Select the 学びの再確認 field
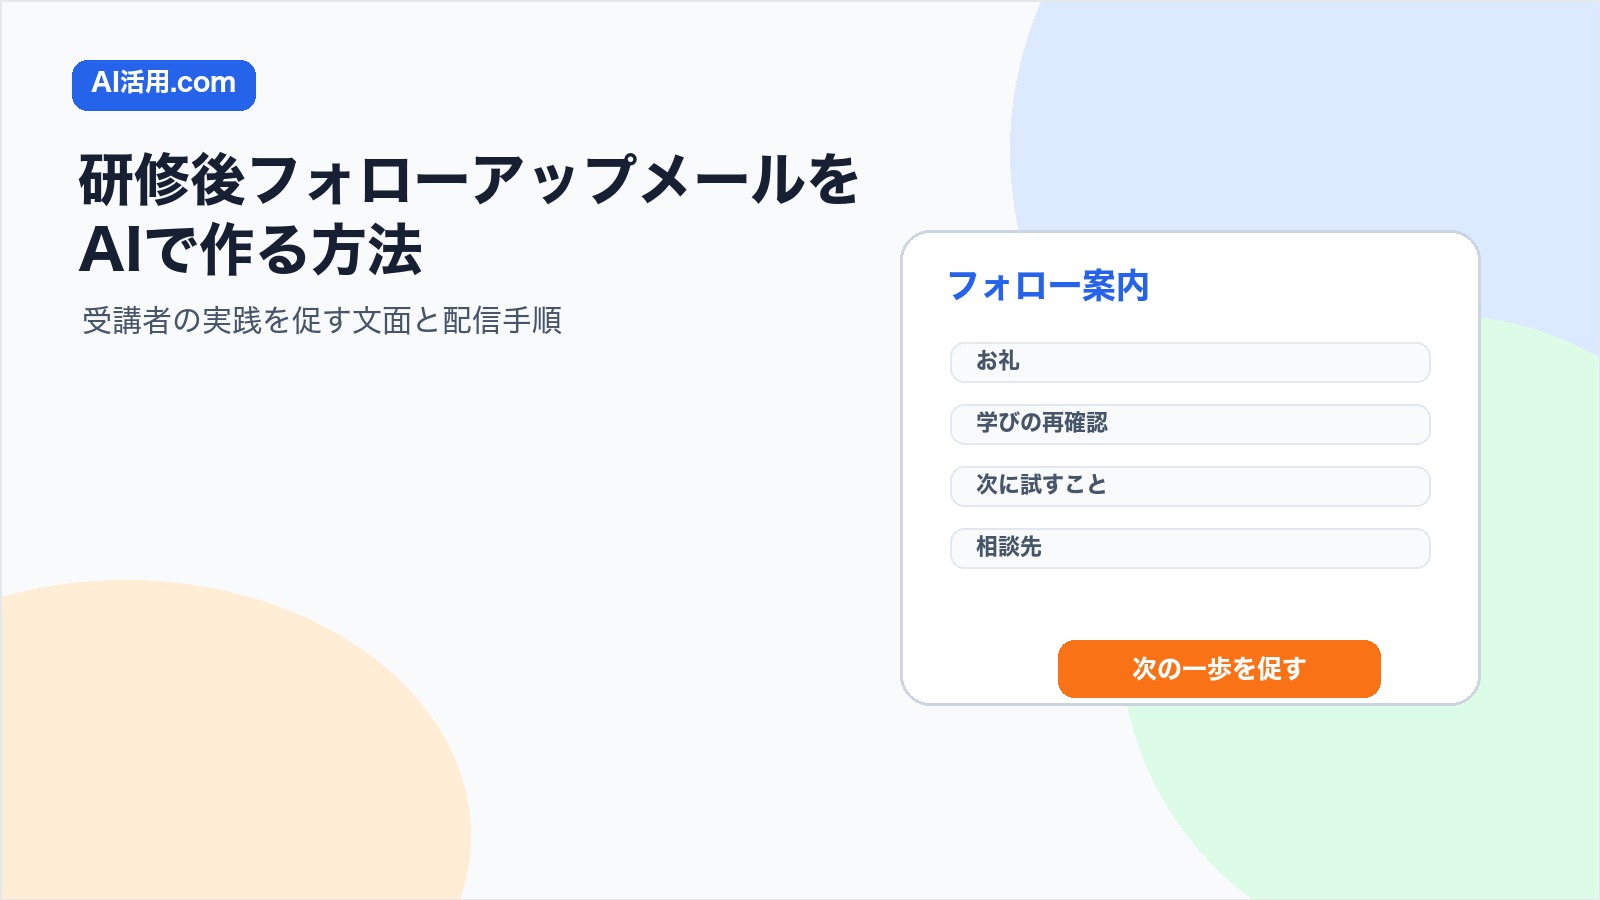 pos(1190,424)
